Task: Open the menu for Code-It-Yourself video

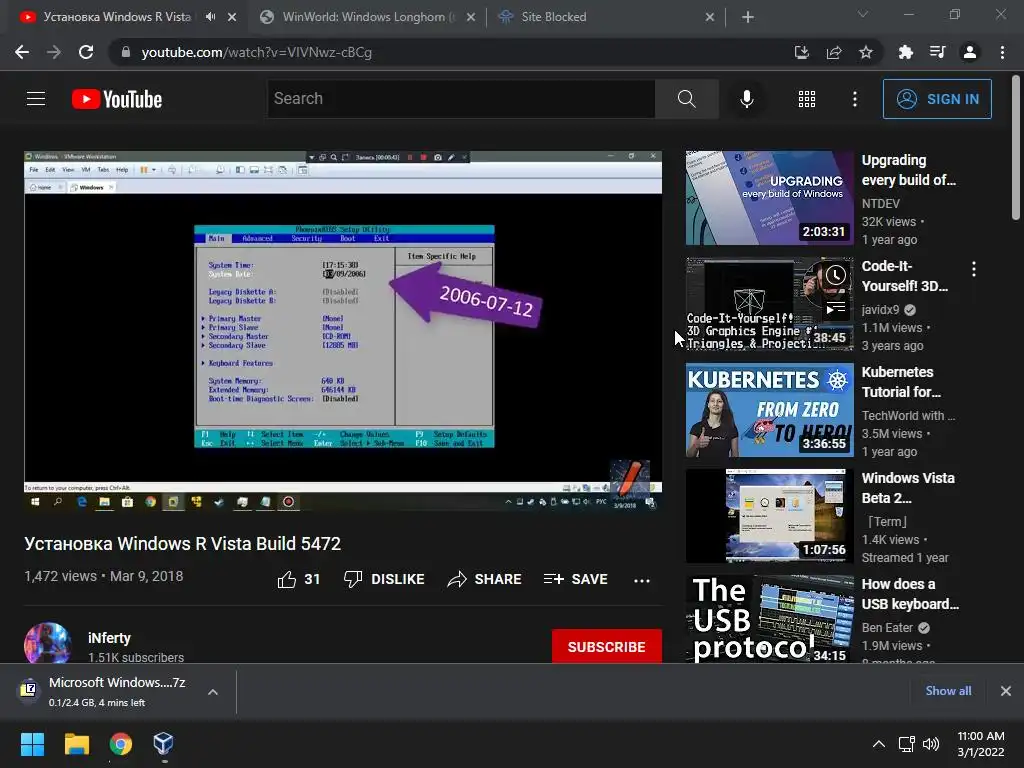Action: pos(974,268)
